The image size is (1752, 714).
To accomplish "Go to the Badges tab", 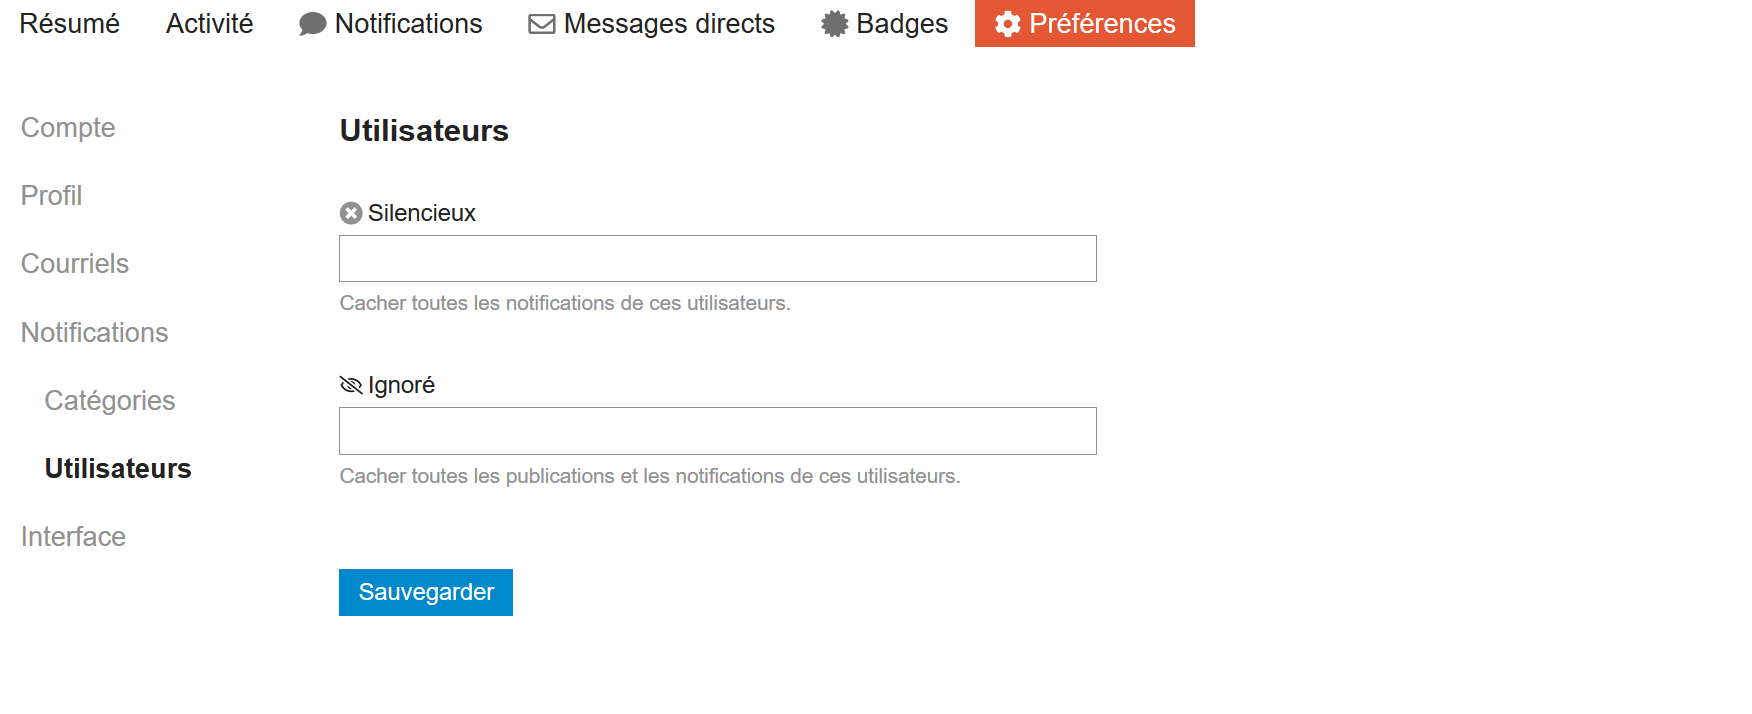I will pyautogui.click(x=901, y=24).
